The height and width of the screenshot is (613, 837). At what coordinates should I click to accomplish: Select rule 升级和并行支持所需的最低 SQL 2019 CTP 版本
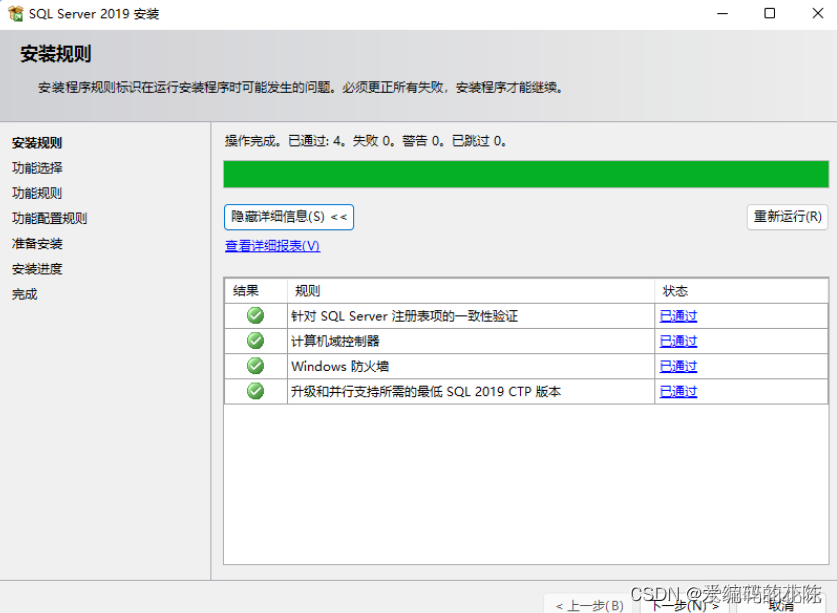(x=425, y=391)
